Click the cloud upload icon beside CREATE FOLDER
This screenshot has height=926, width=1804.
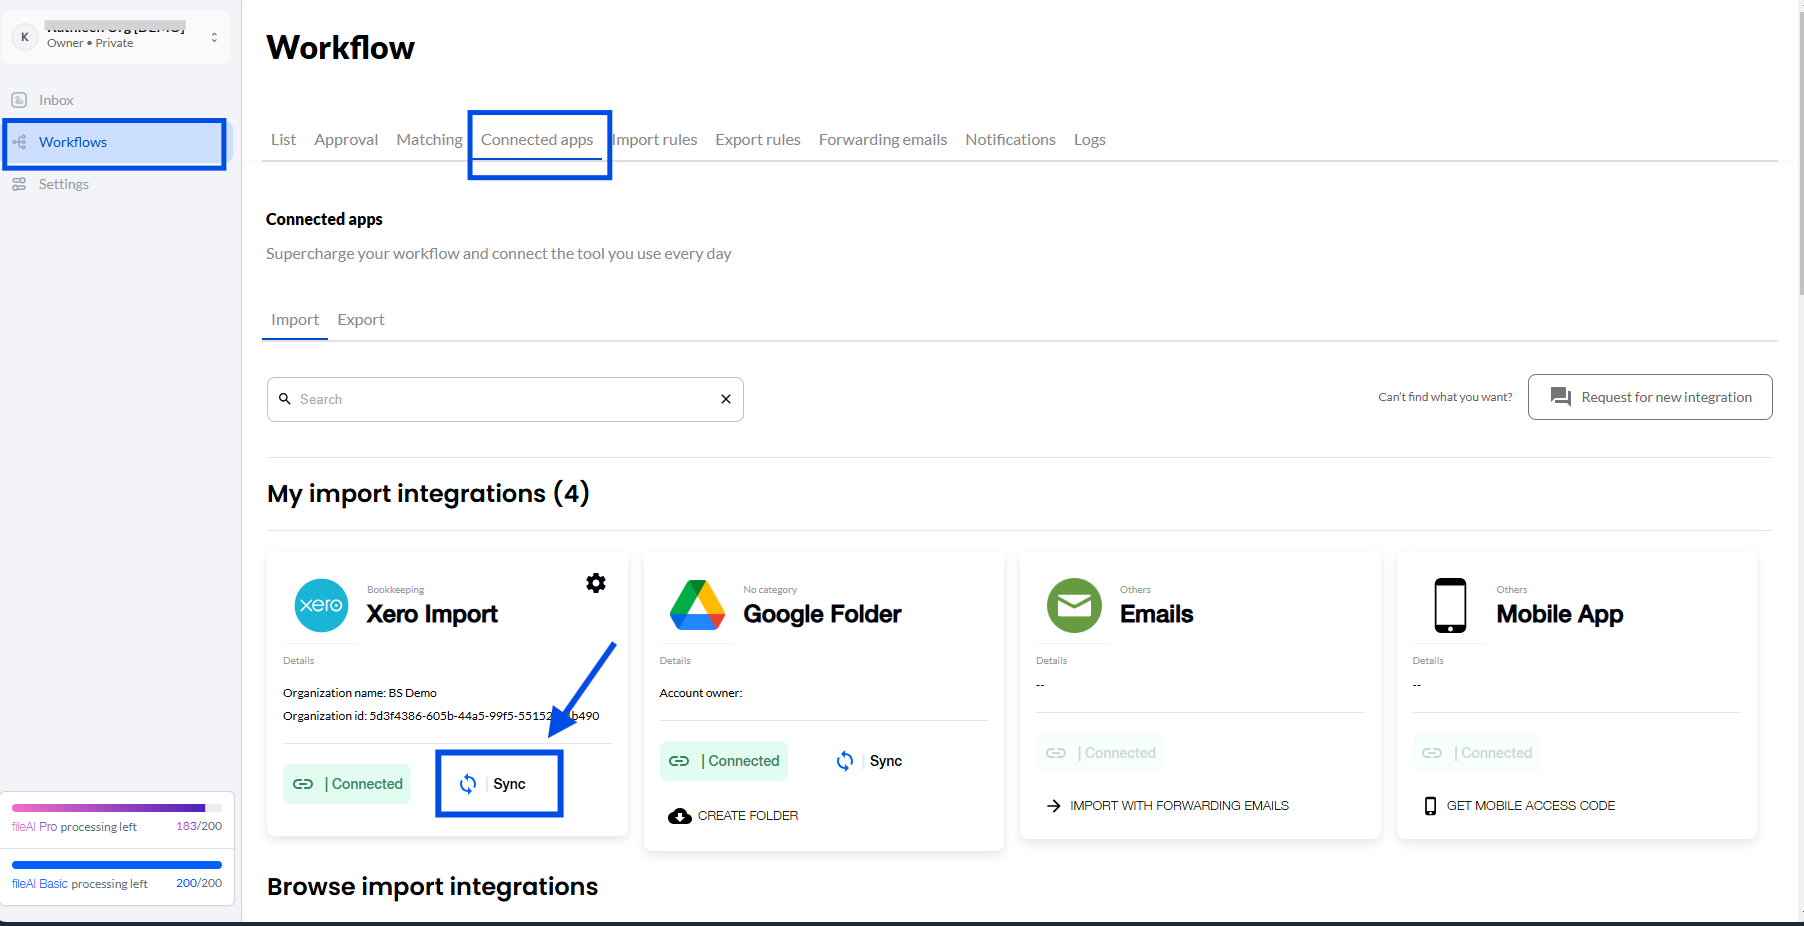click(680, 816)
